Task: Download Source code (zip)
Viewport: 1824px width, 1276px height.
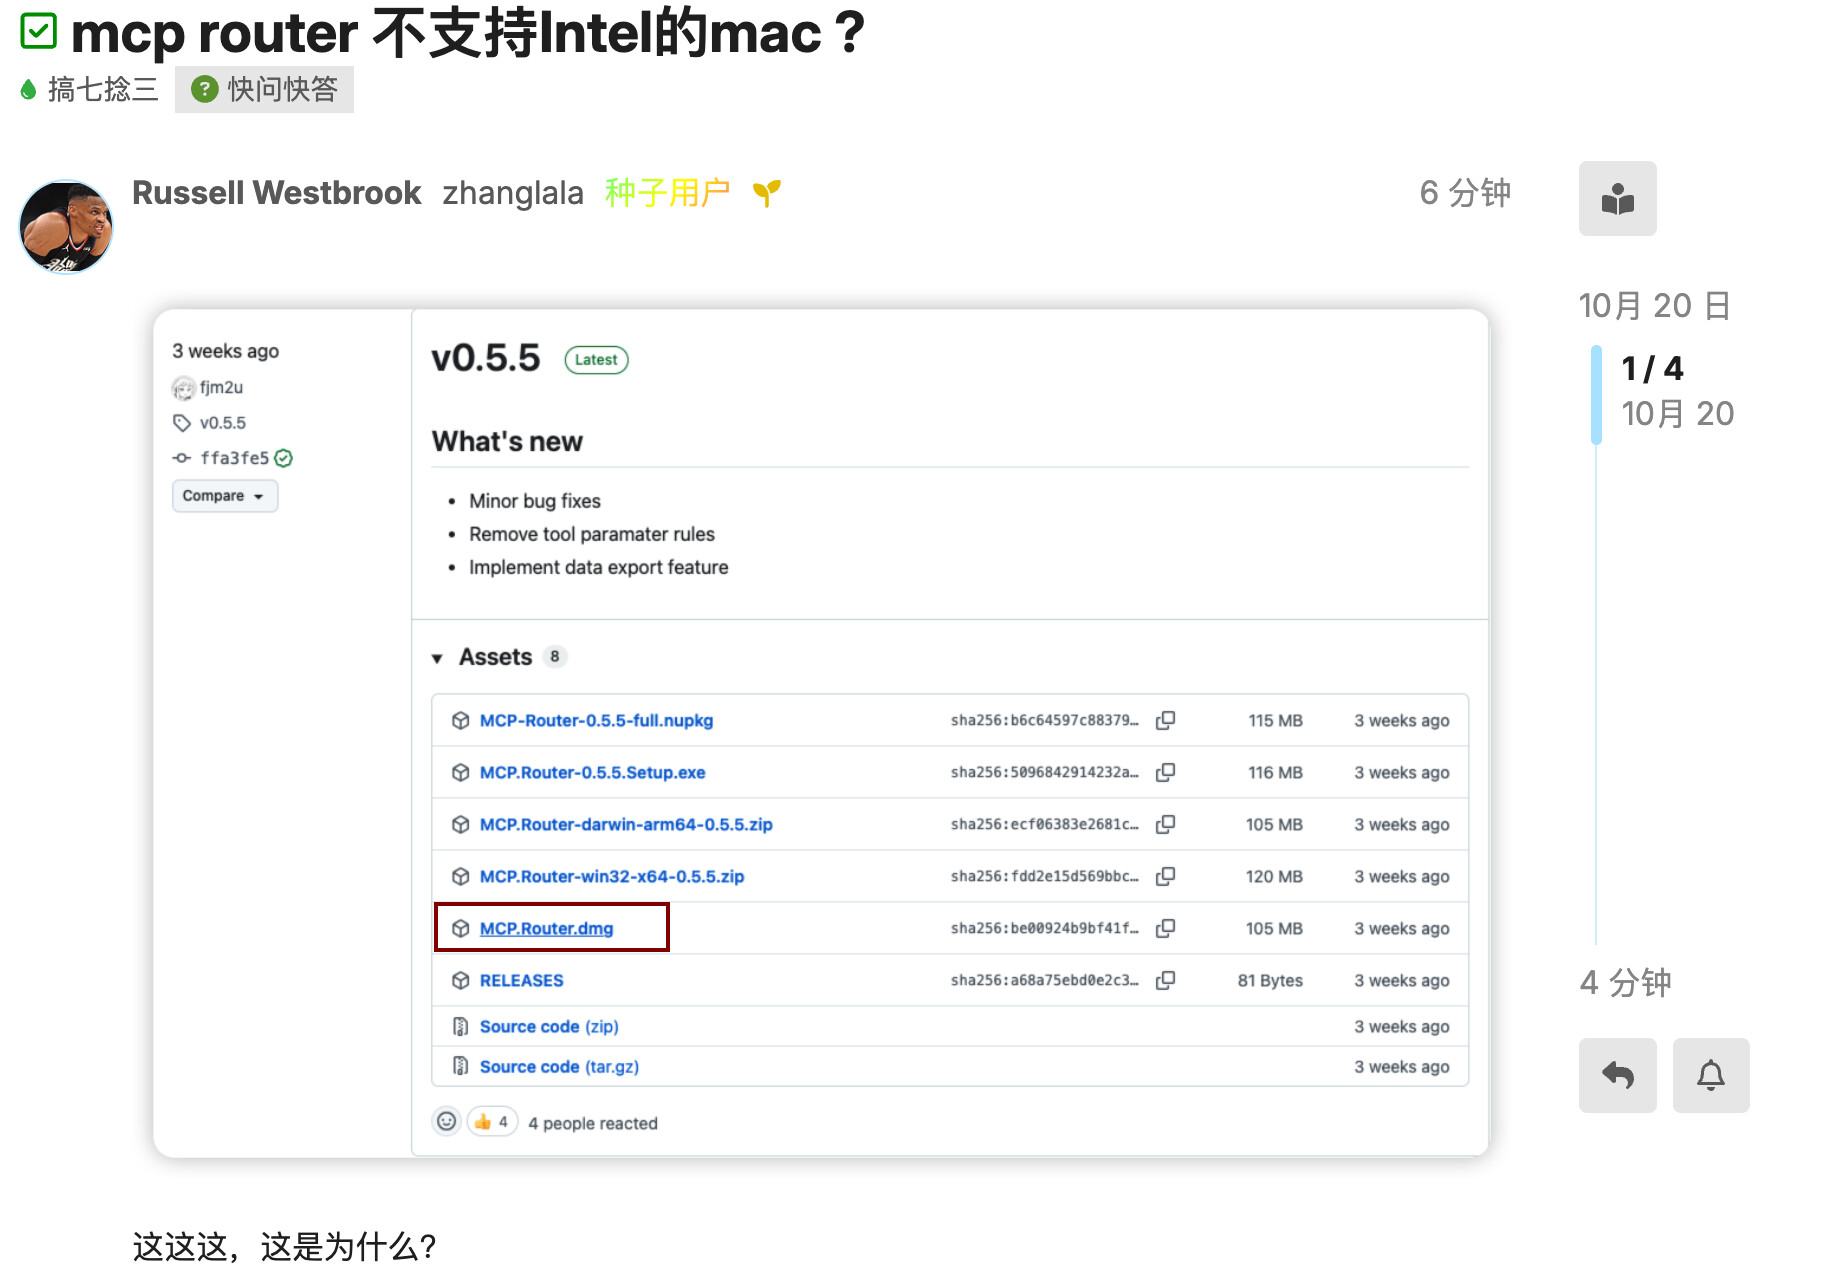Action: [549, 1027]
